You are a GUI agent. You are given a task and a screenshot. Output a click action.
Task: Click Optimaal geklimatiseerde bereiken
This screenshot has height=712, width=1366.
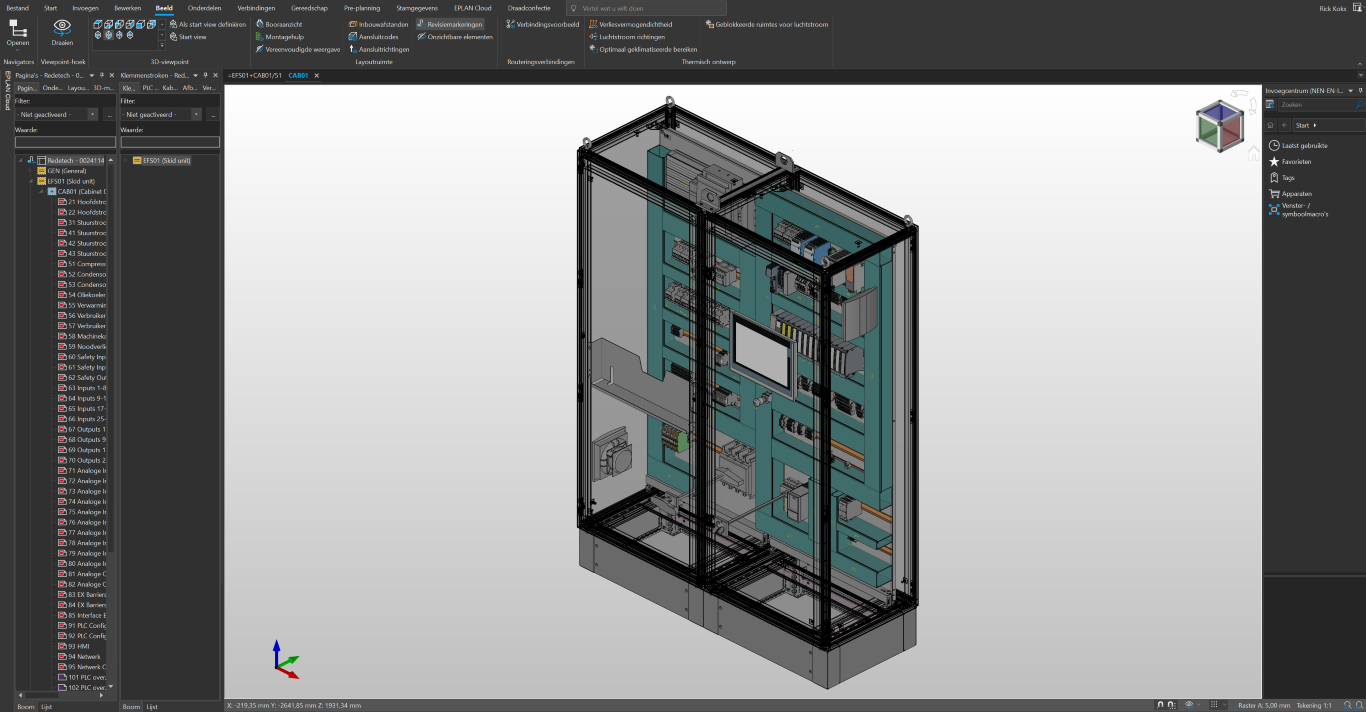pyautogui.click(x=642, y=49)
